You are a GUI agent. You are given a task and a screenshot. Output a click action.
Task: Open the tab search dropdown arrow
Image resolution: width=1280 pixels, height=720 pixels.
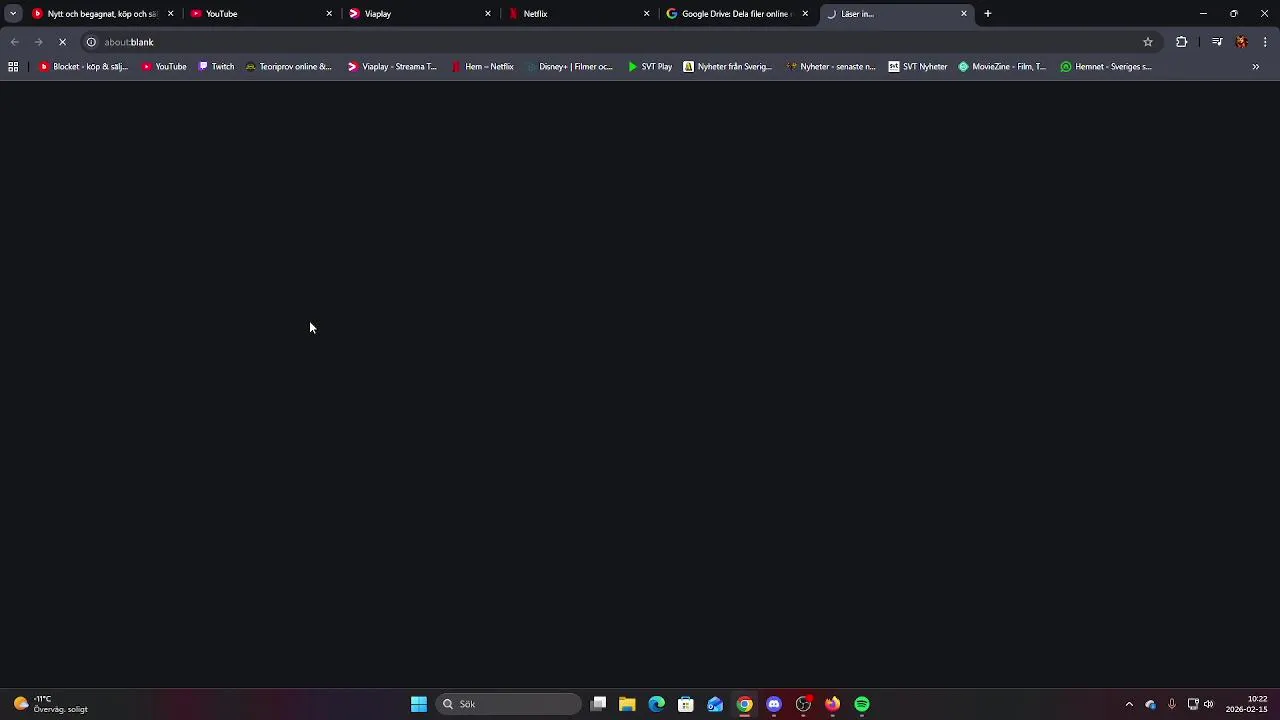[x=13, y=14]
